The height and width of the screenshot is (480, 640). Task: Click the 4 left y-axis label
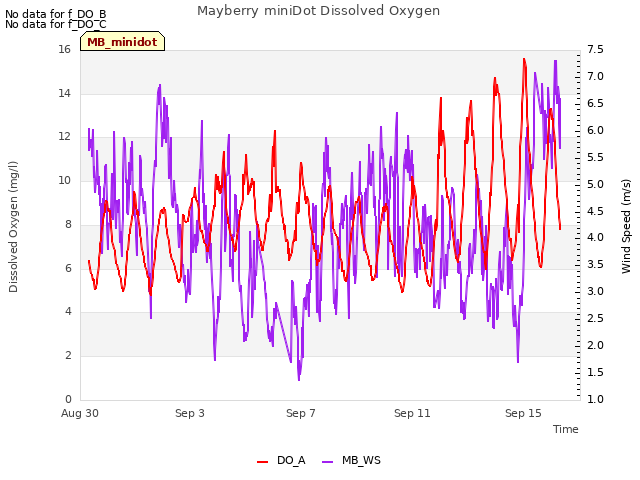click(x=68, y=312)
